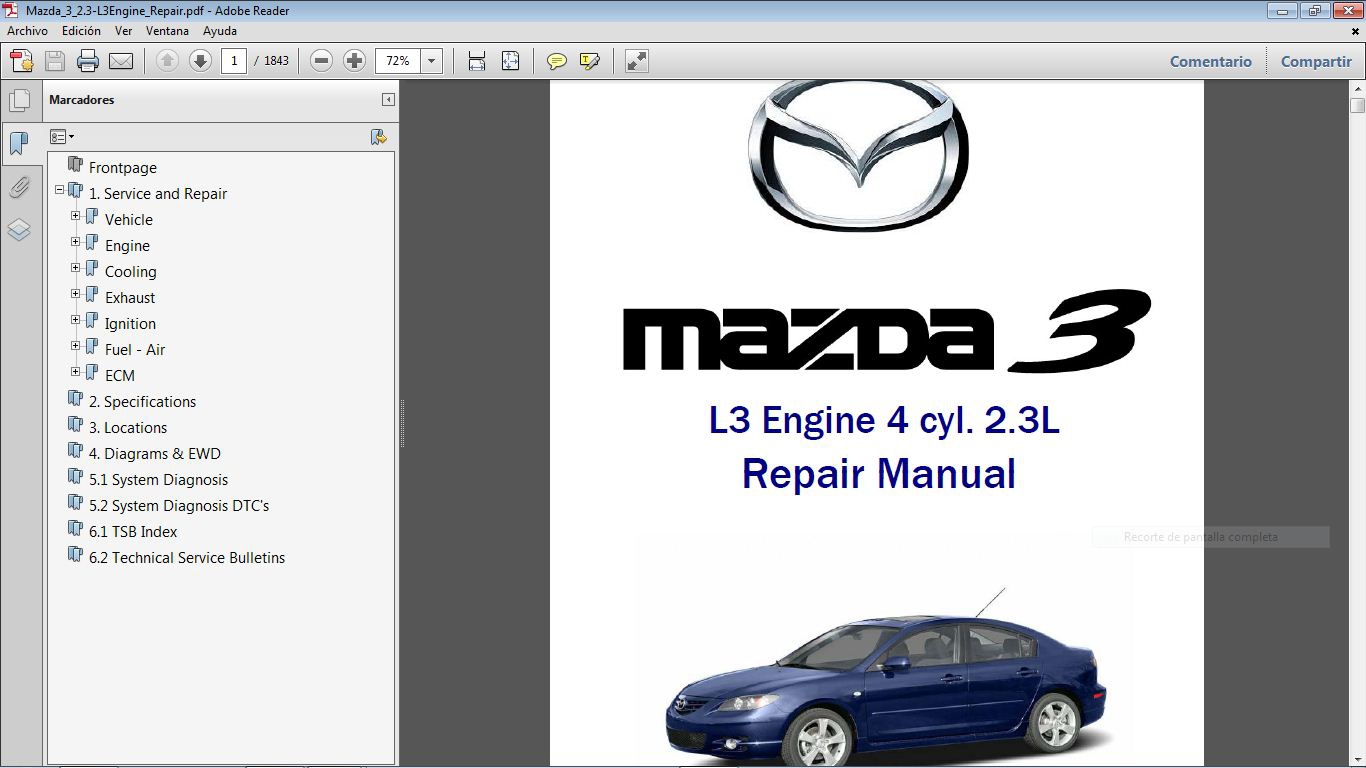Select the Page Thumbnails panel icon
The image size is (1366, 768).
click(21, 99)
